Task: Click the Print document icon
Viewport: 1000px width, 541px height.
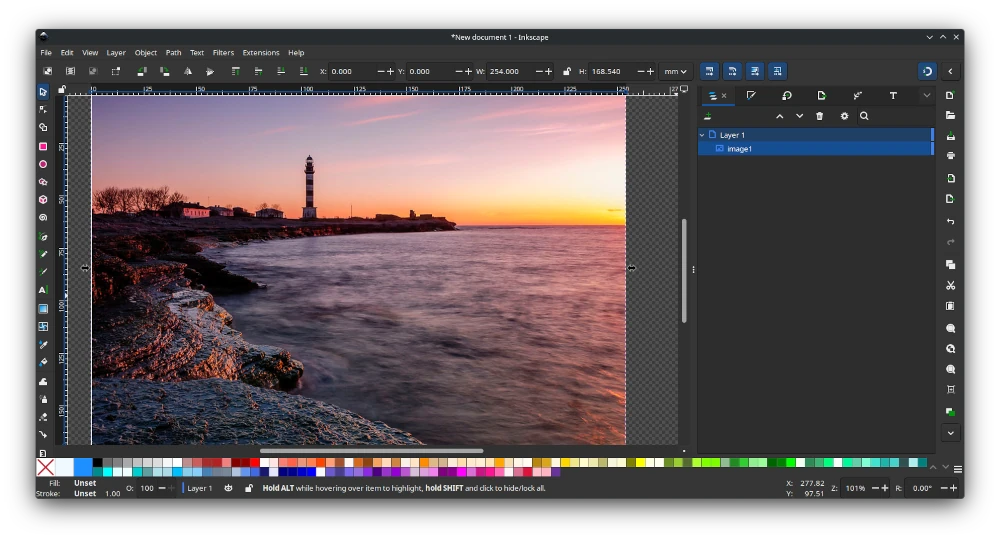Action: pyautogui.click(x=950, y=156)
